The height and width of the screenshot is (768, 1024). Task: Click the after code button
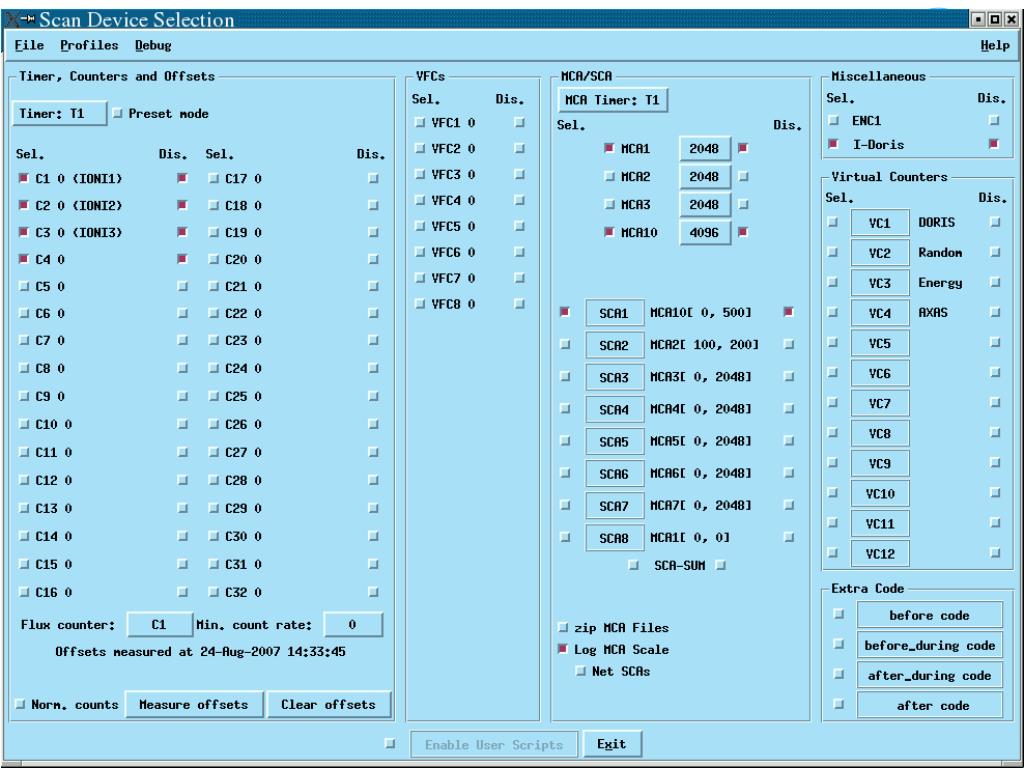pos(930,705)
